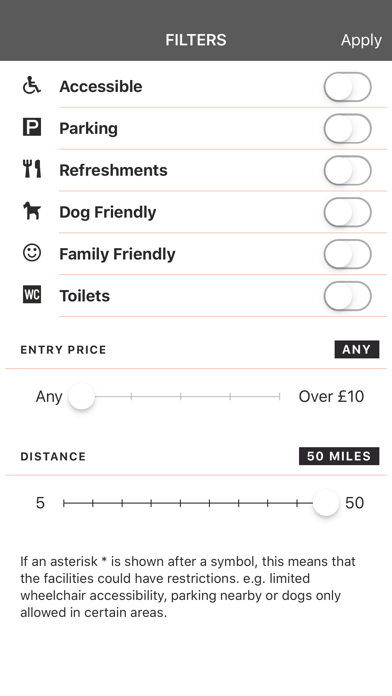Screen dimensions: 392x696
Task: Enable the Dog Friendly switch
Action: point(347,212)
